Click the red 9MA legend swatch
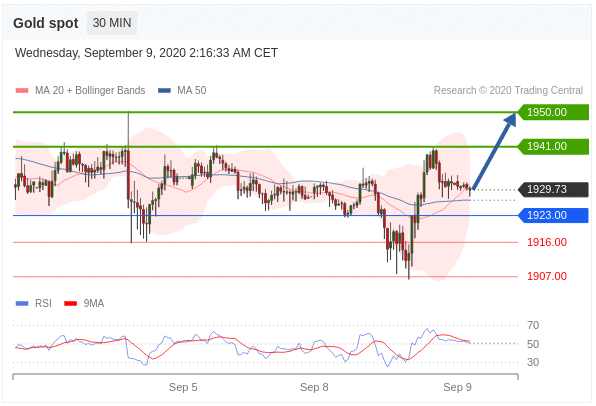 click(x=71, y=303)
